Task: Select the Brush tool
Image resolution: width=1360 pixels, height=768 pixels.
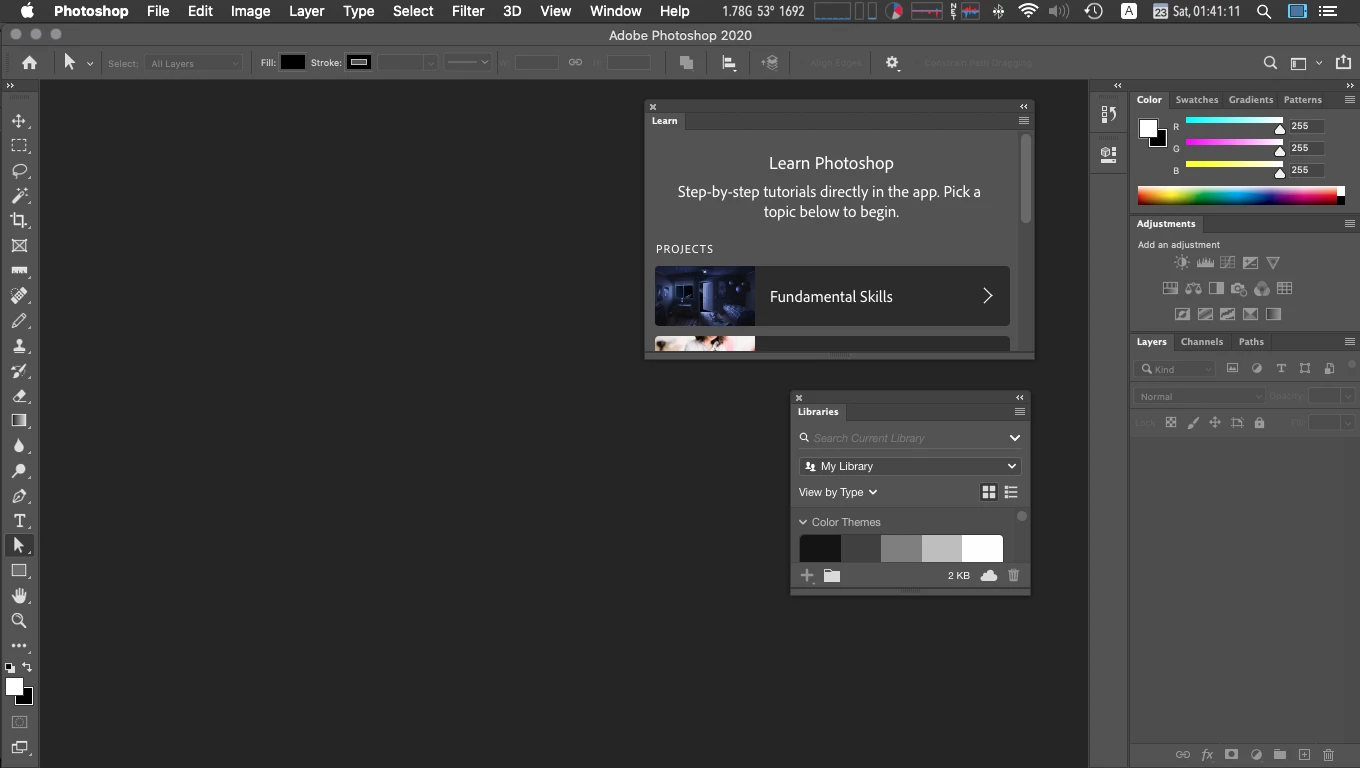Action: (x=19, y=321)
